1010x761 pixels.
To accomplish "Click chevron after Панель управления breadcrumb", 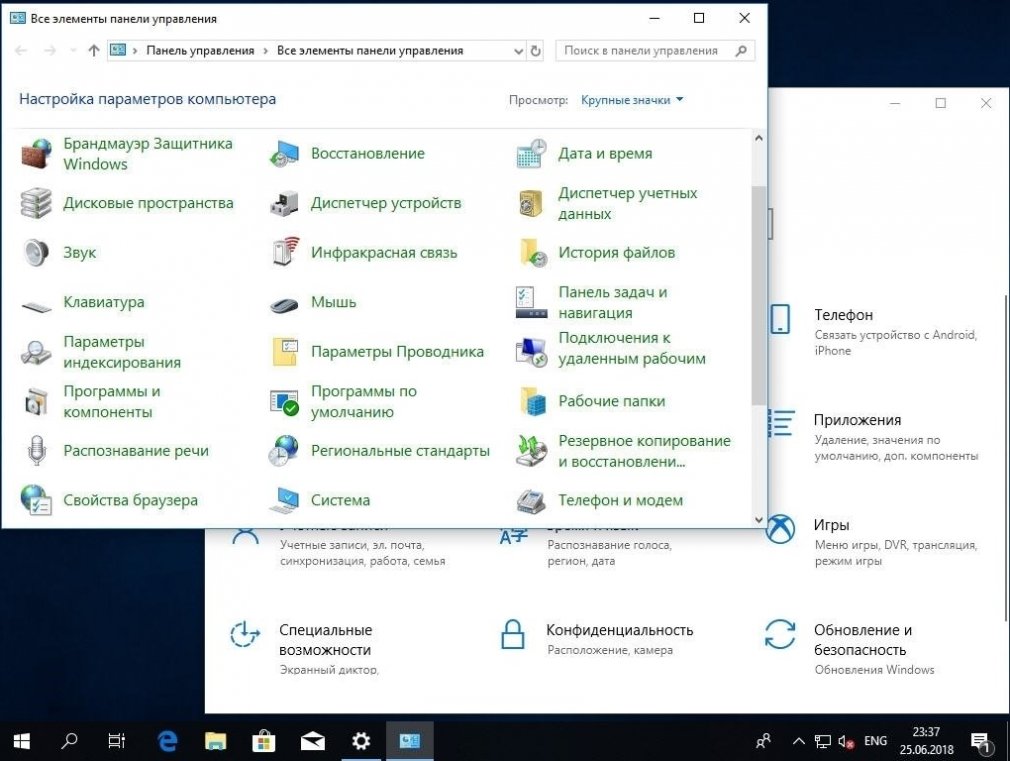I will pyautogui.click(x=265, y=51).
